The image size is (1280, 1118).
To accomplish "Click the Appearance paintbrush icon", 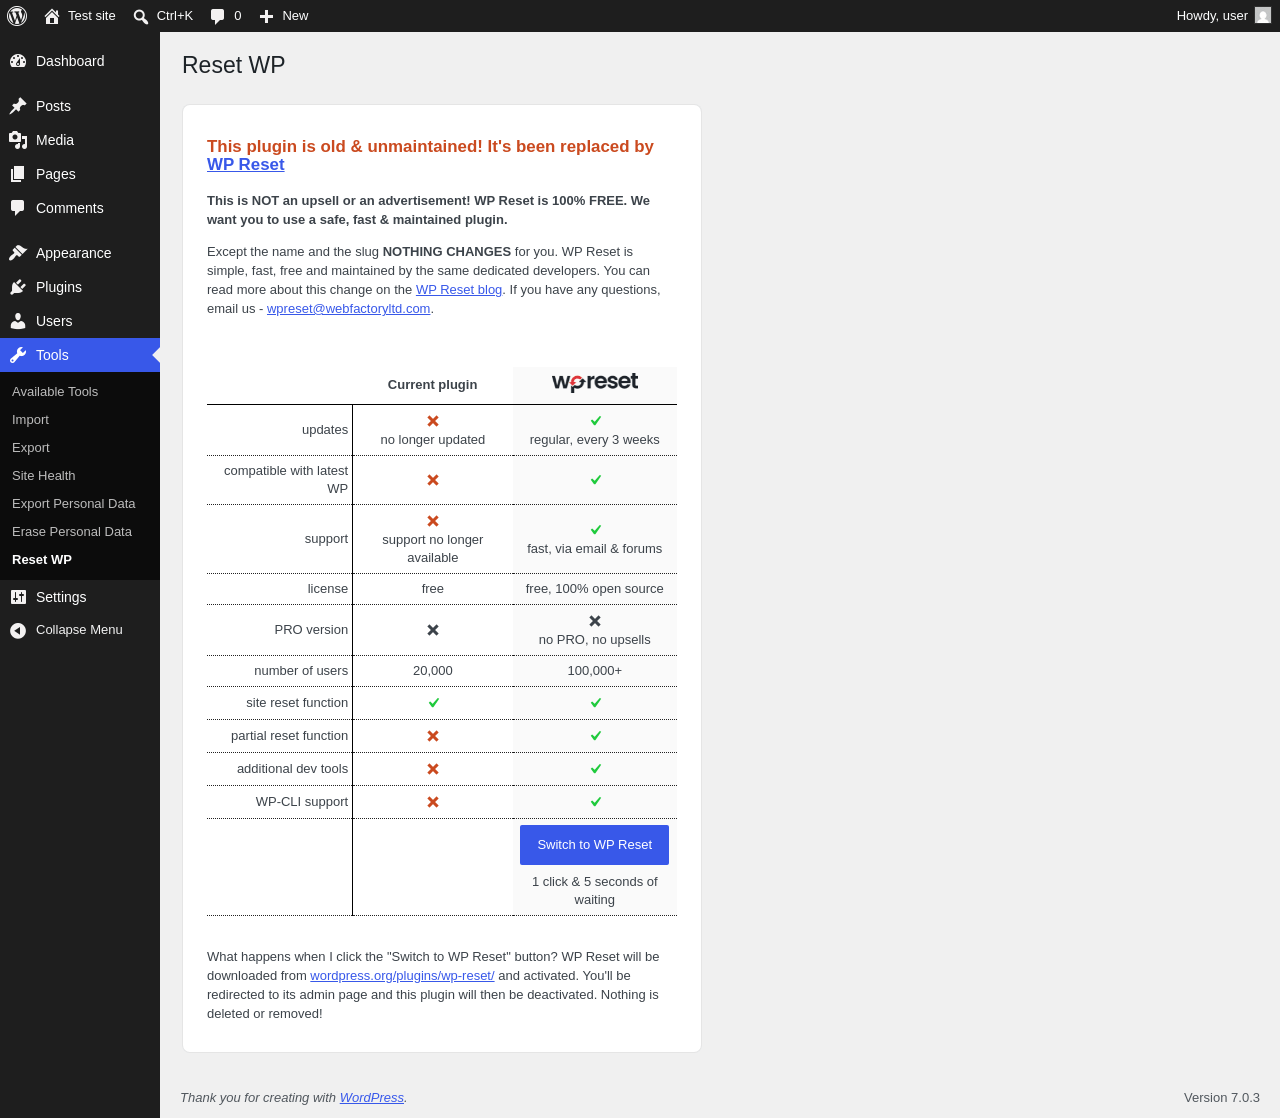I will tap(18, 253).
